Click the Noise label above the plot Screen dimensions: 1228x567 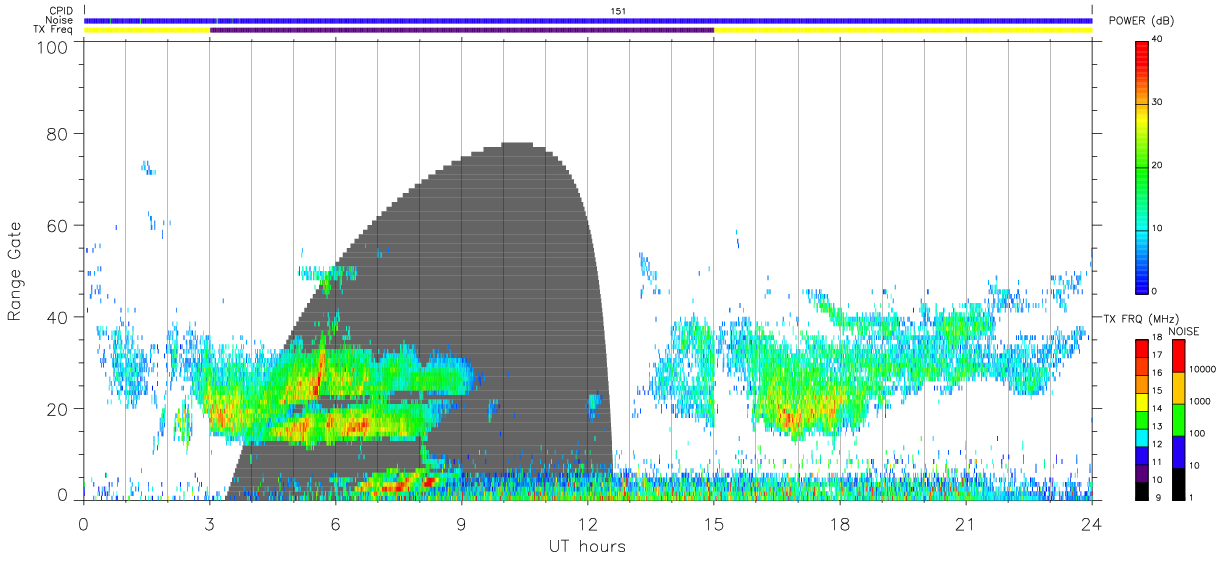tap(60, 20)
